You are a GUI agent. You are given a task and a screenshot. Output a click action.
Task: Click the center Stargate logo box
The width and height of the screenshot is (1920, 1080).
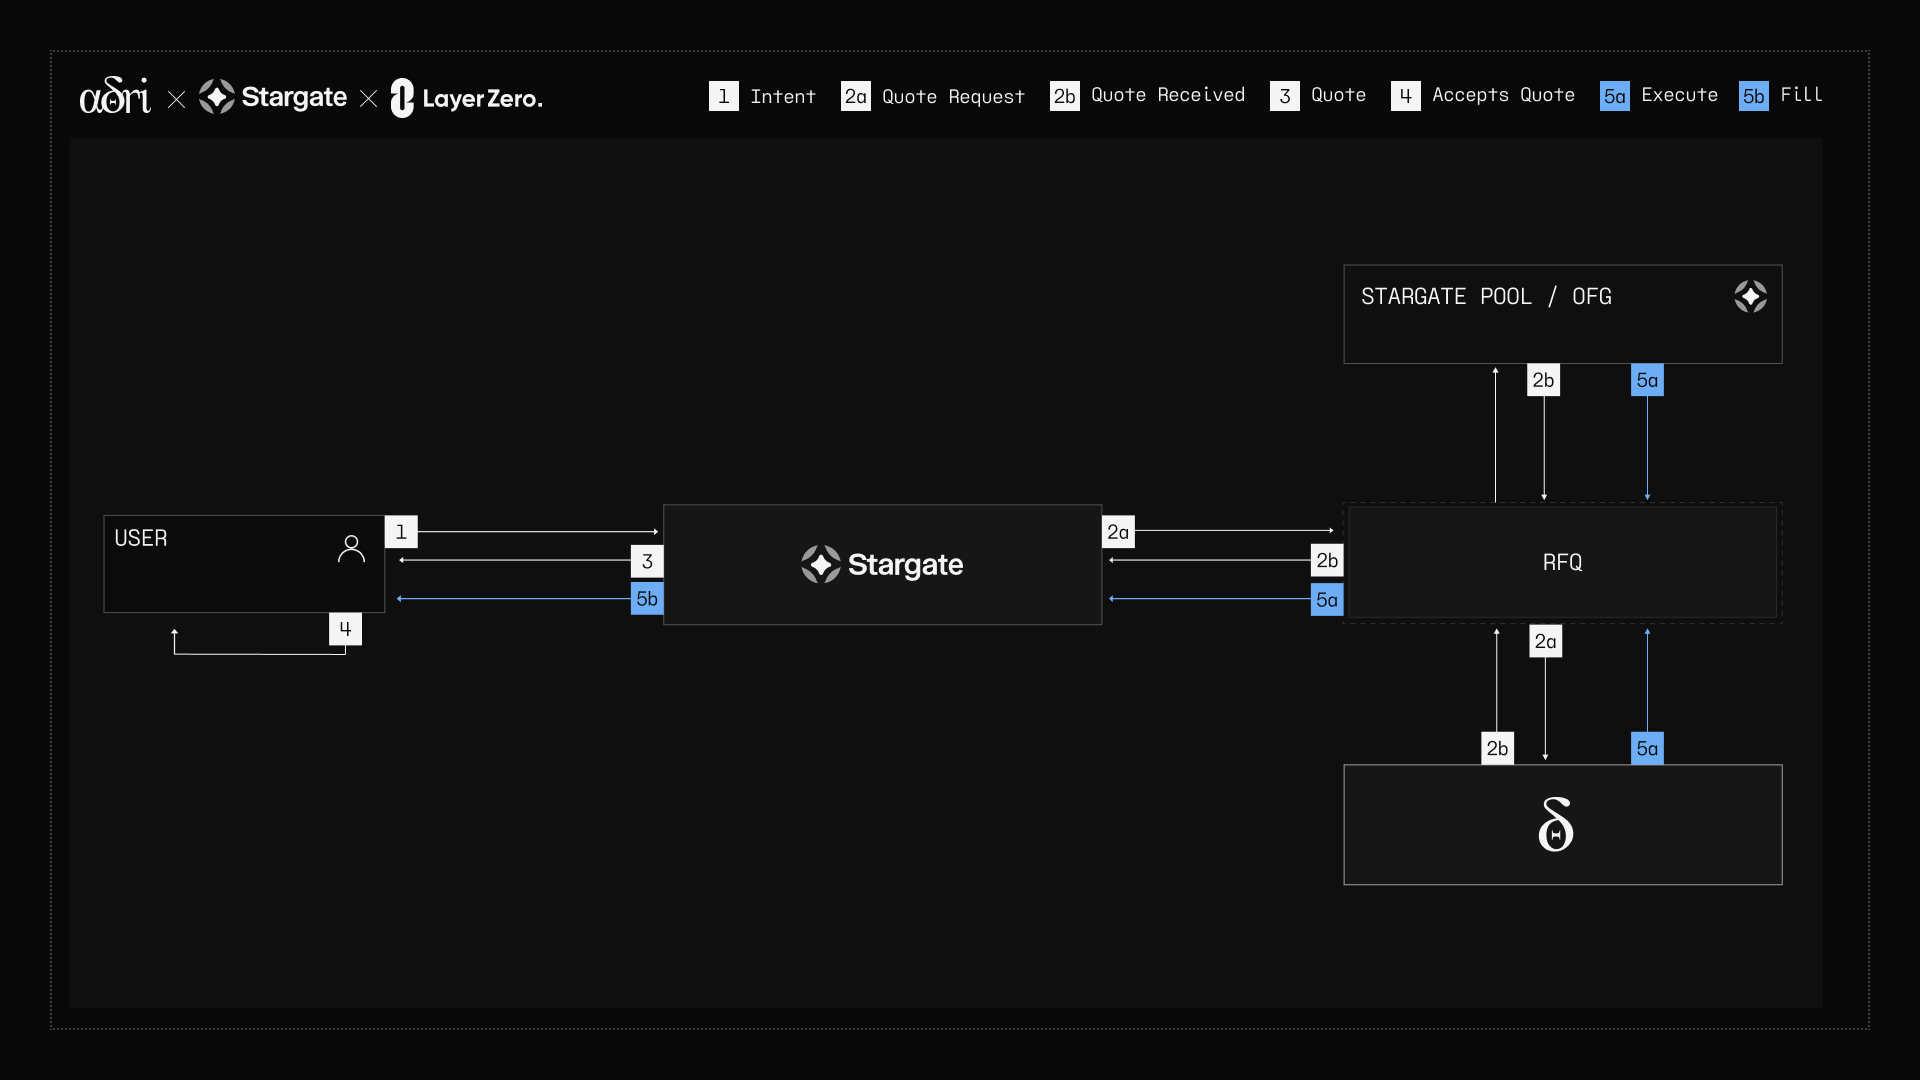(x=882, y=565)
